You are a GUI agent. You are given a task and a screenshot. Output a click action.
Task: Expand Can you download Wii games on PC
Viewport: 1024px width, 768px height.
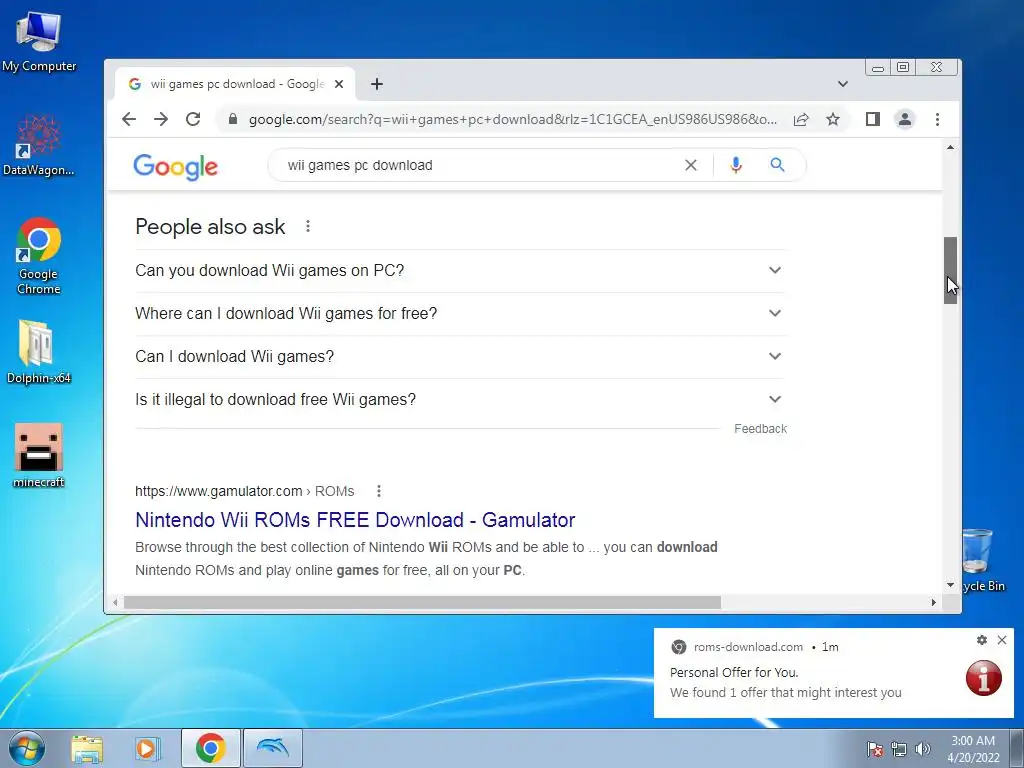pos(460,270)
